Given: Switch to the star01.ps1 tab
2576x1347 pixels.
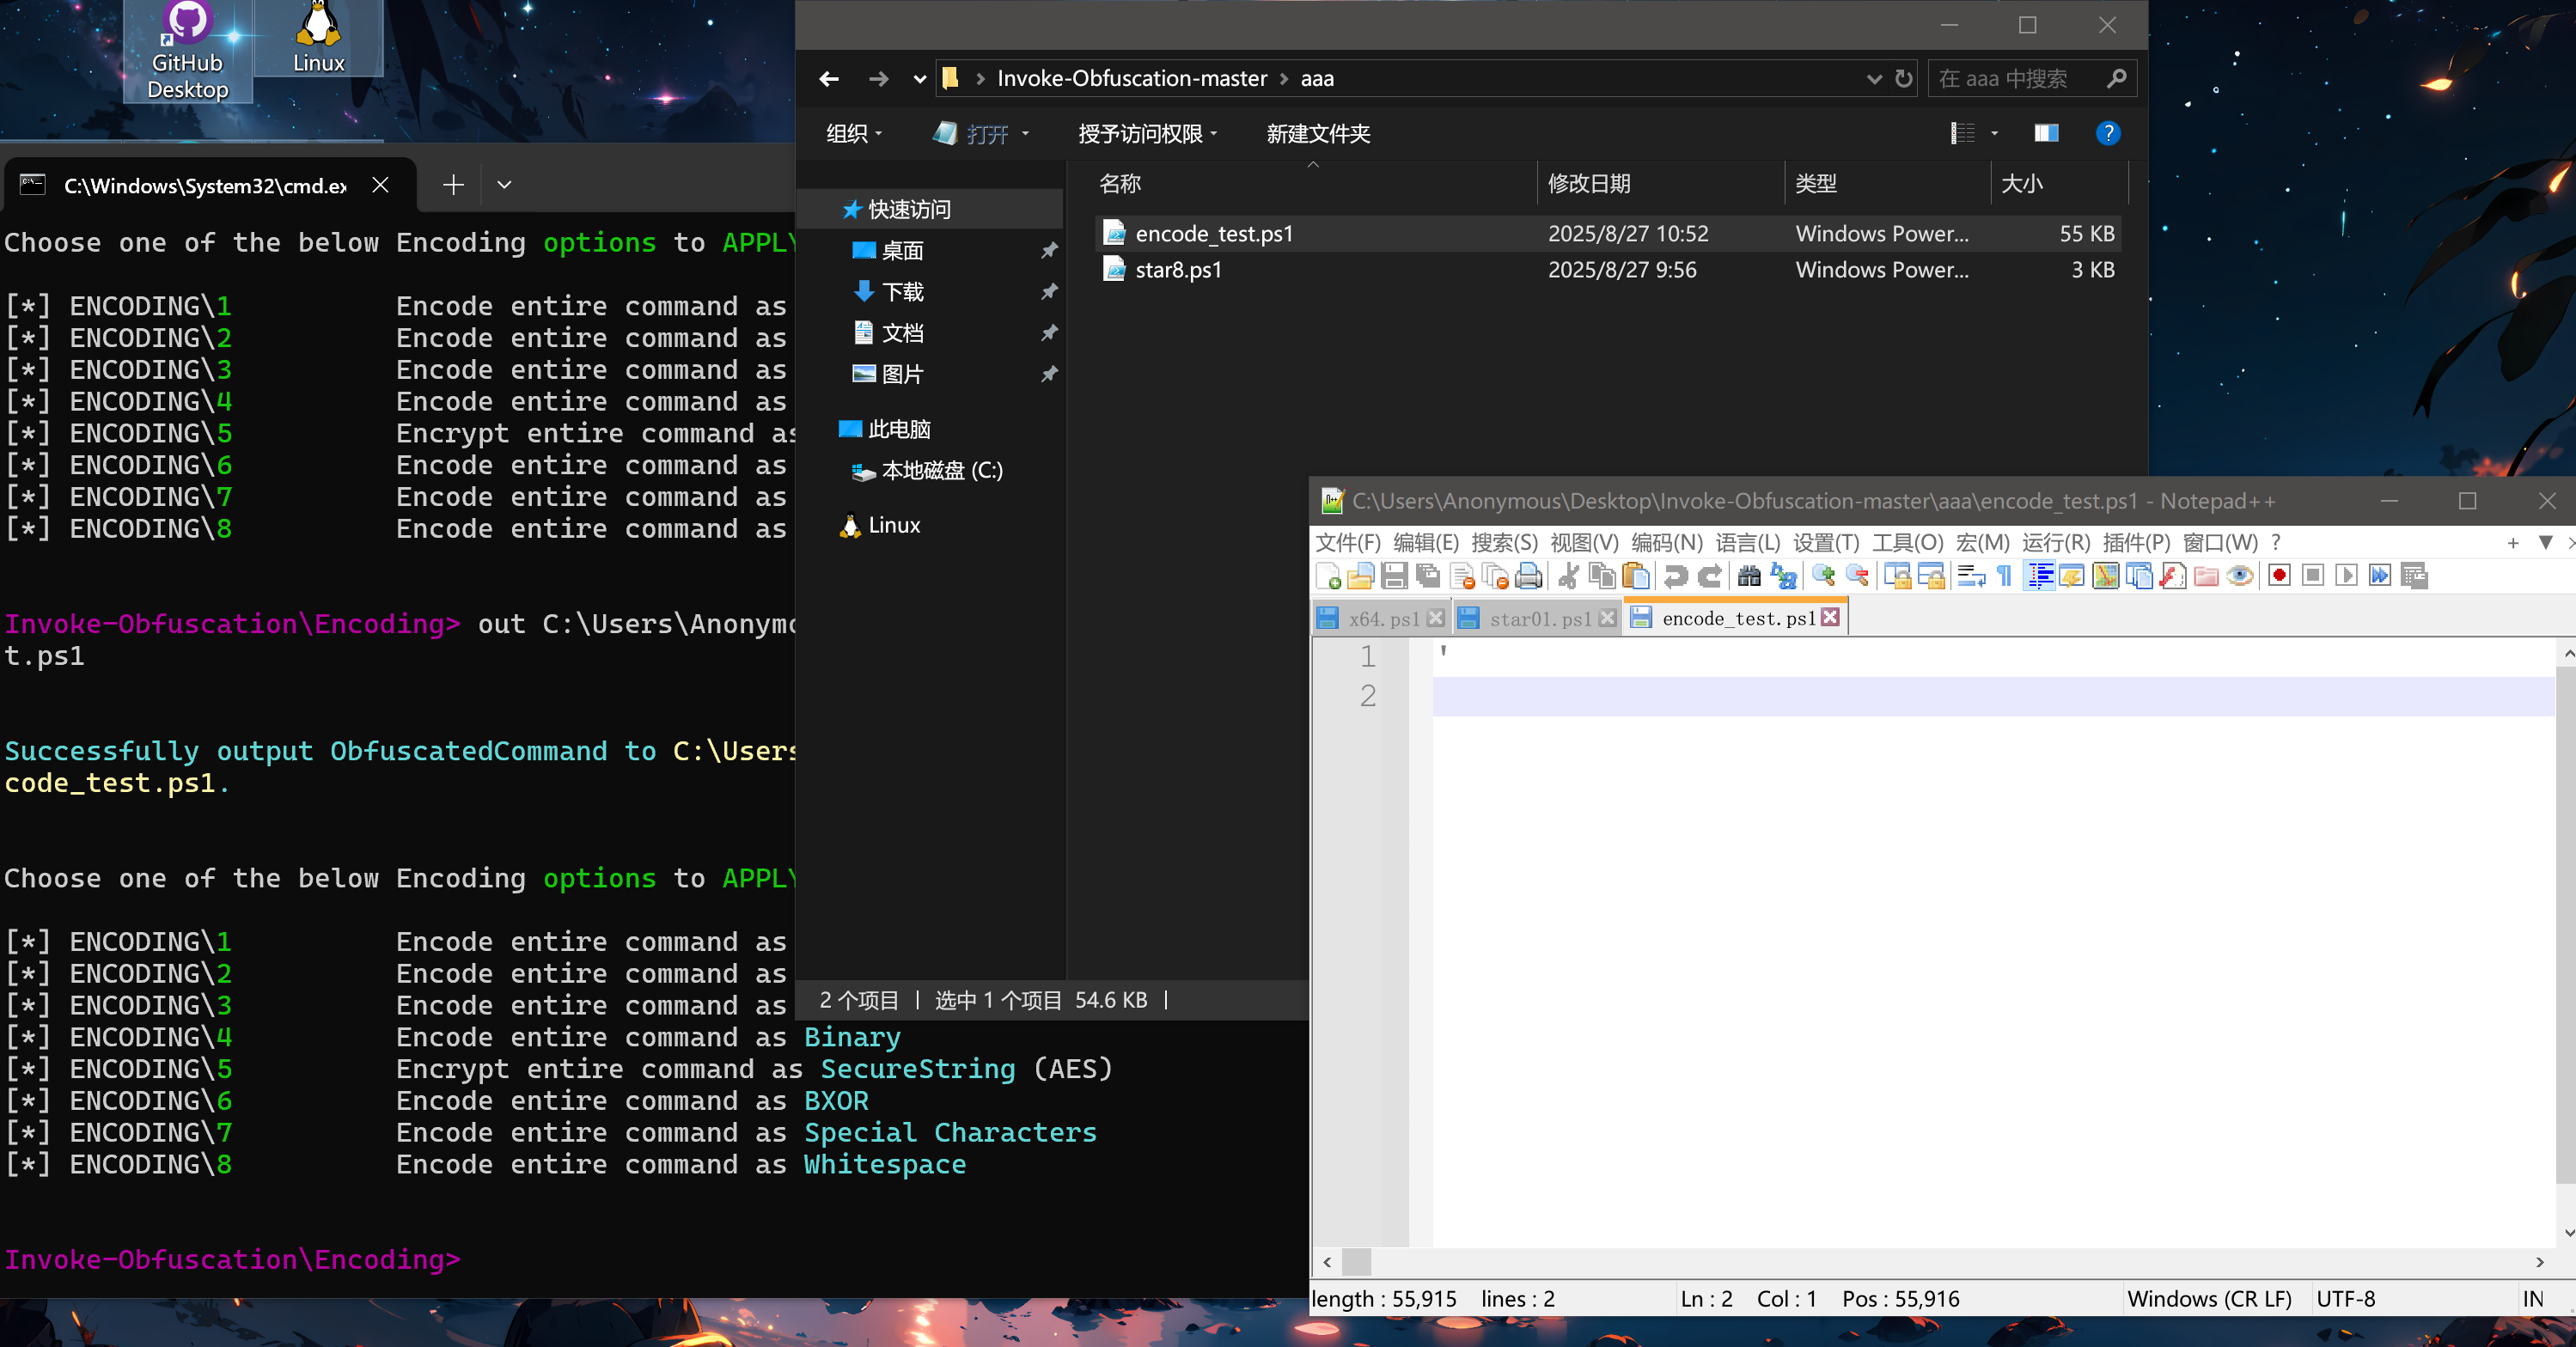Looking at the screenshot, I should [1538, 619].
